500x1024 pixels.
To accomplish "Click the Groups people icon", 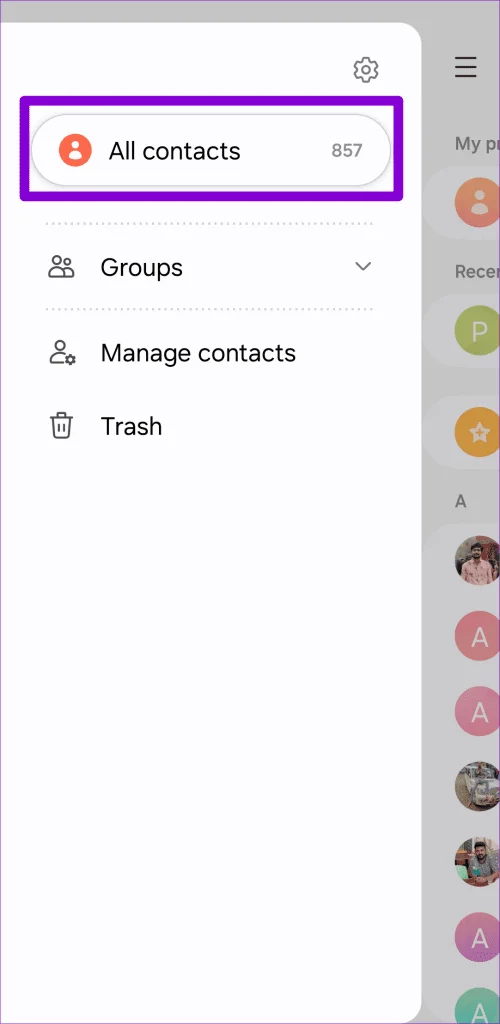I will tap(61, 267).
